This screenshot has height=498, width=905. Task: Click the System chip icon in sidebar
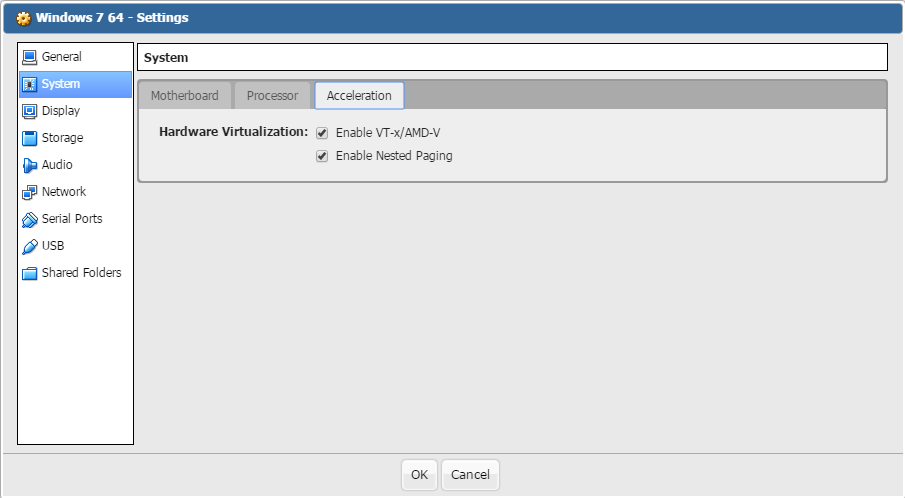(x=30, y=84)
